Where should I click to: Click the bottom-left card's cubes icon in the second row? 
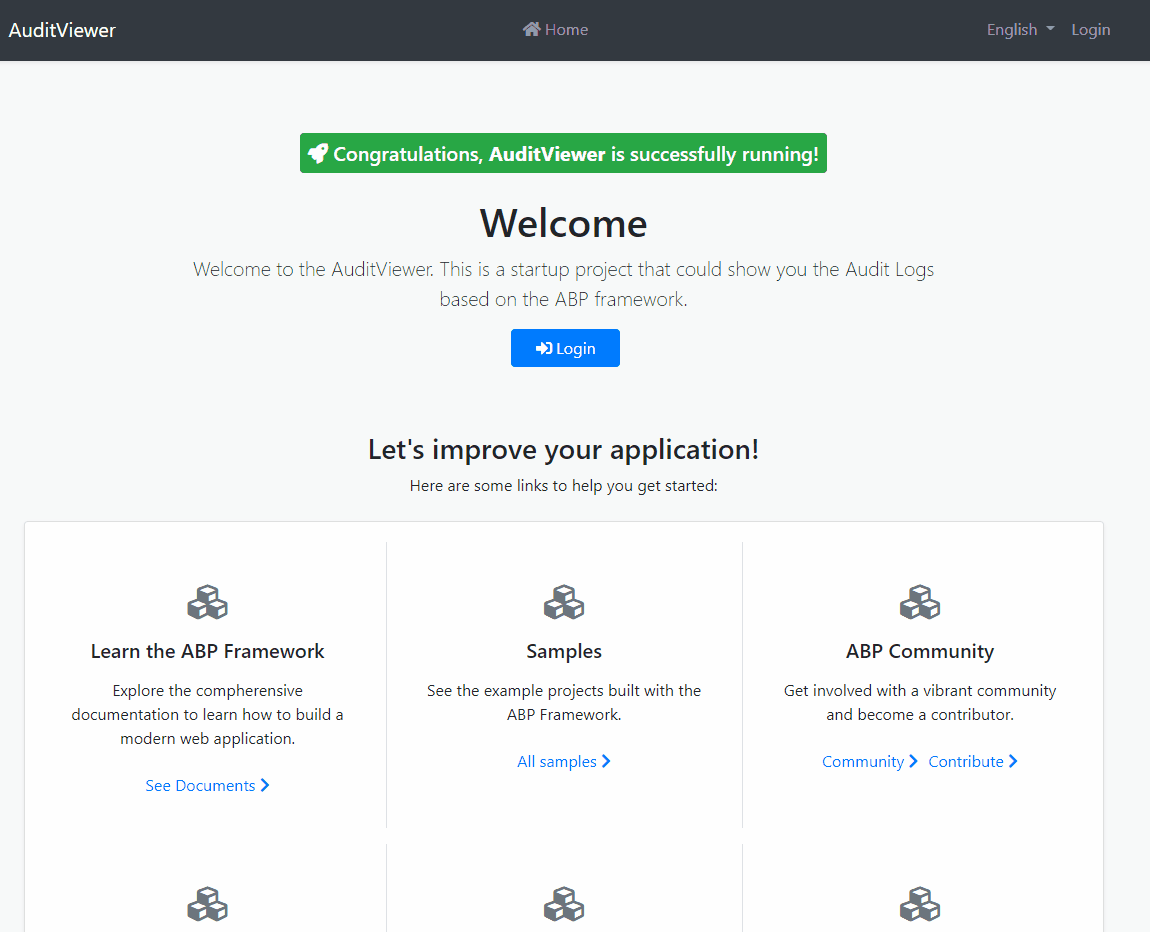click(208, 904)
